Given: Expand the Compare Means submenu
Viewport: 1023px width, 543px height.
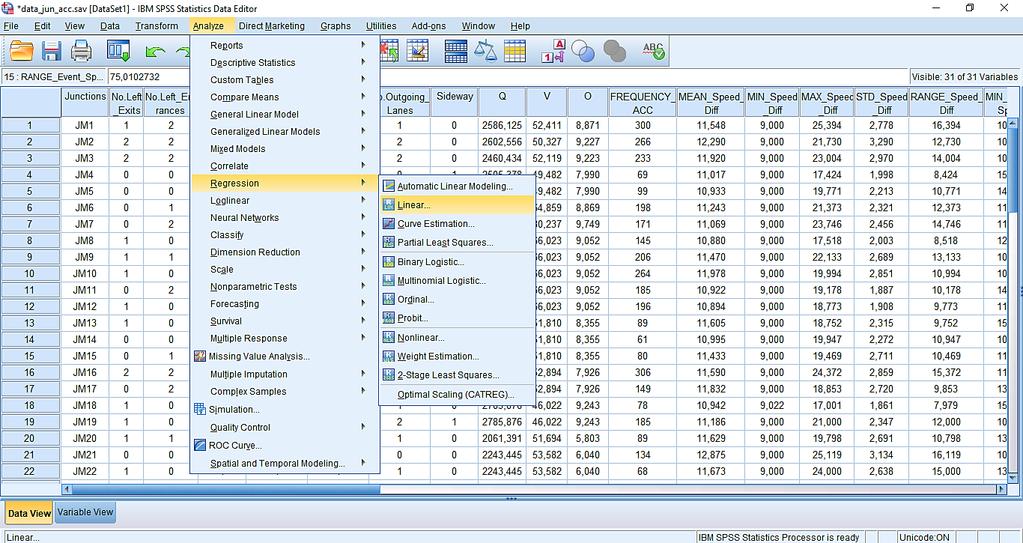Looking at the screenshot, I should (284, 97).
